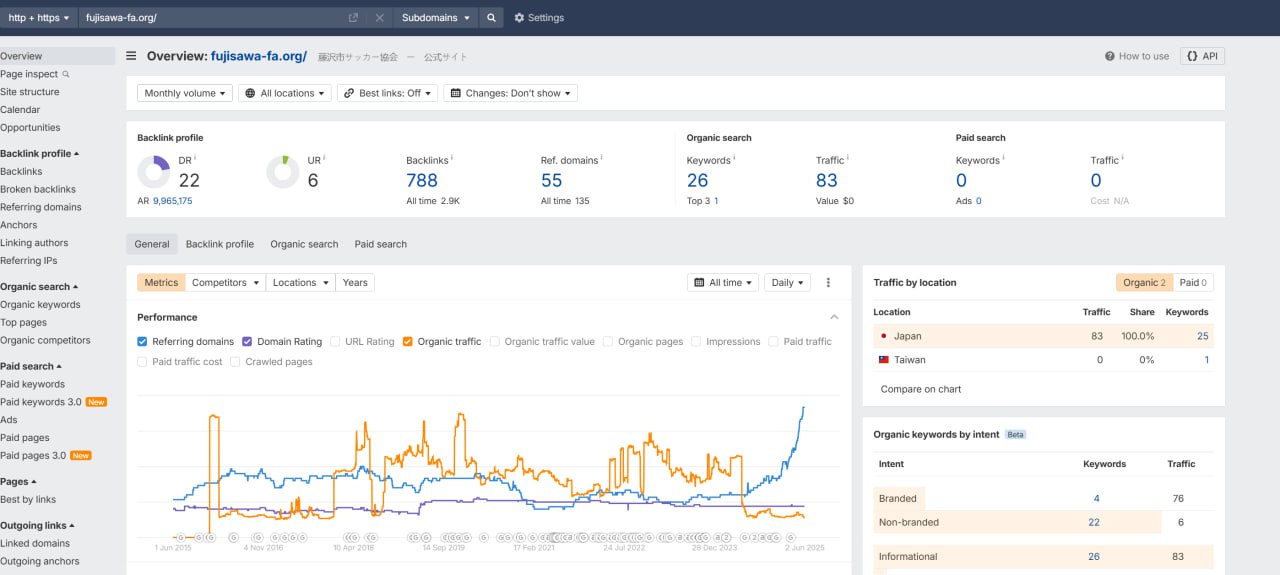1280x575 pixels.
Task: Open the Subdomains mode dropdown
Action: pos(435,18)
